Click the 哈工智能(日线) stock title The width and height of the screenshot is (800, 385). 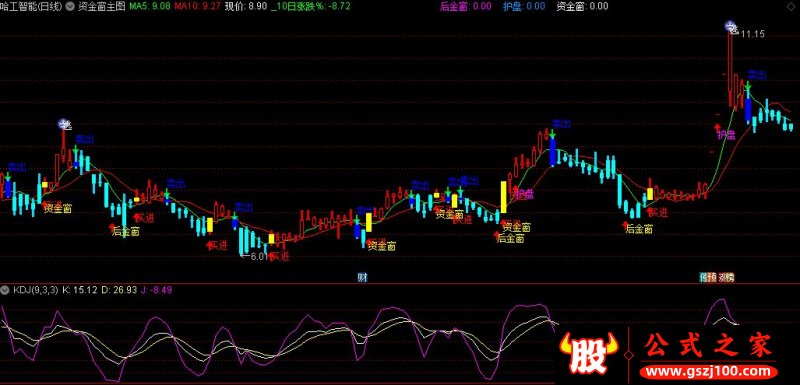[x=32, y=7]
